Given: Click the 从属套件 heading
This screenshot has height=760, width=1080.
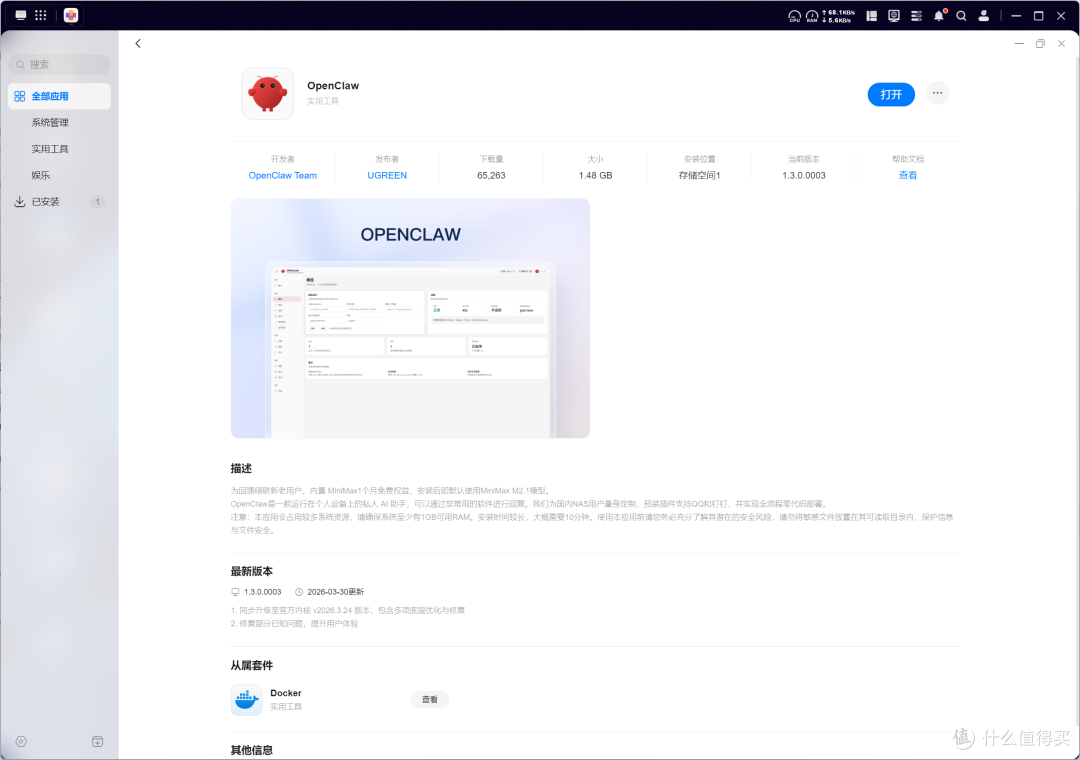Looking at the screenshot, I should 251,665.
